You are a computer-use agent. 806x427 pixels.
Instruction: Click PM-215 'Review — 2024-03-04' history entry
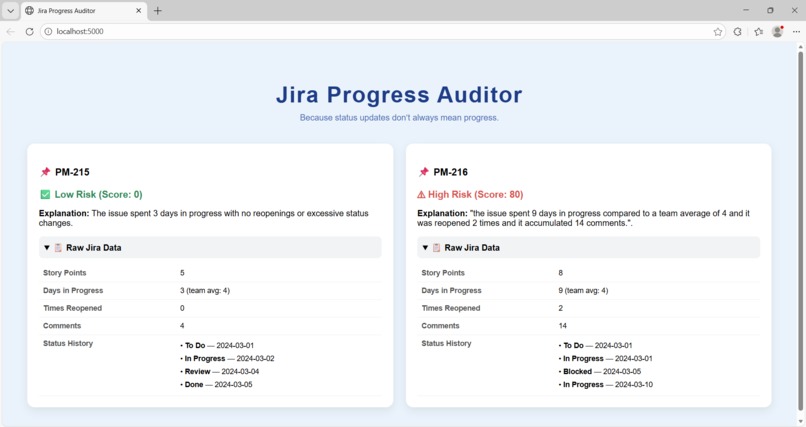coord(220,372)
